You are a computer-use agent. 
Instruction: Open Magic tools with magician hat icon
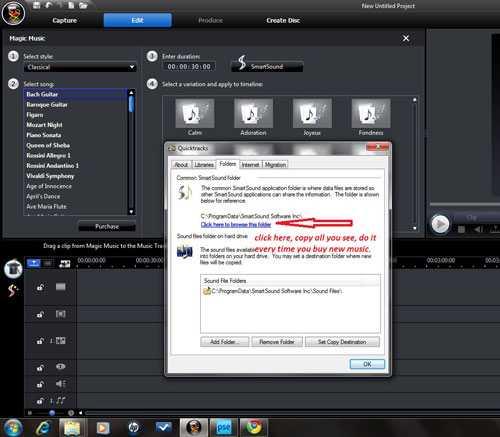[13, 269]
